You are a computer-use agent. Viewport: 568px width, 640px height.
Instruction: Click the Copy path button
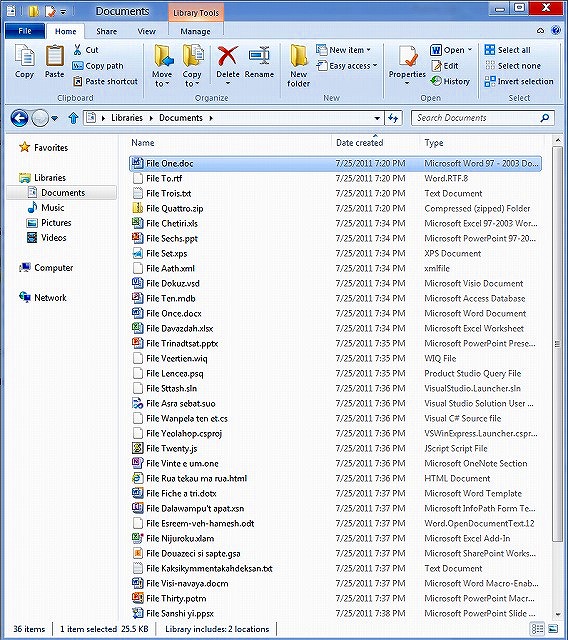point(98,66)
